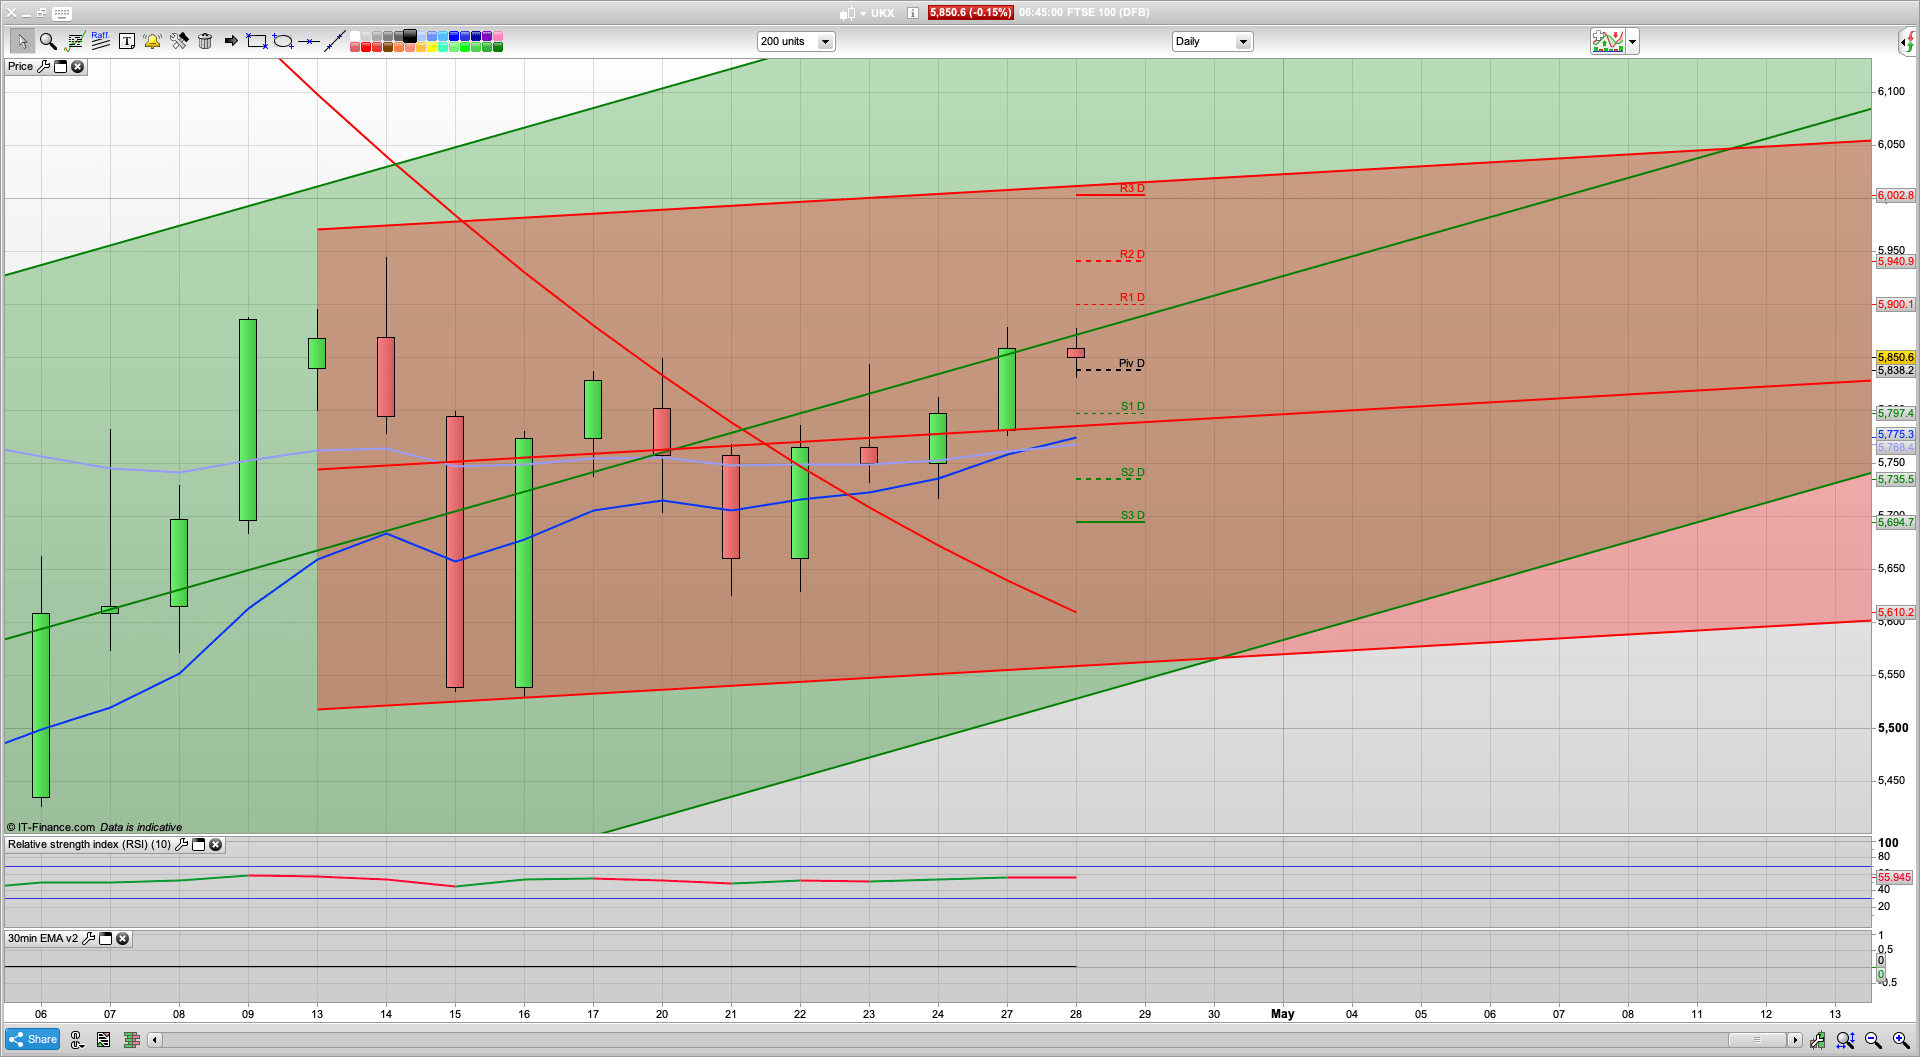The image size is (1920, 1057).
Task: Open the alert bell tool
Action: [x=152, y=41]
